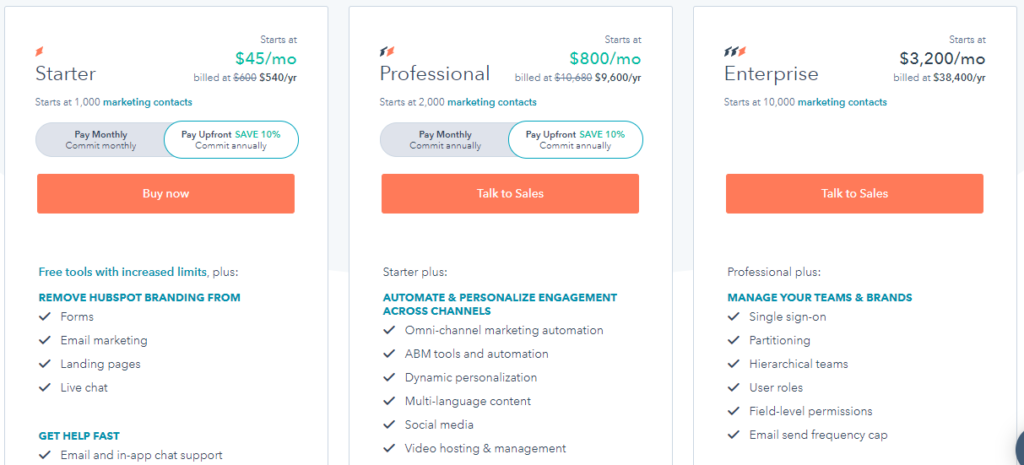This screenshot has width=1024, height=465.
Task: Switch Professional plan to Pay Monthly
Action: 445,140
